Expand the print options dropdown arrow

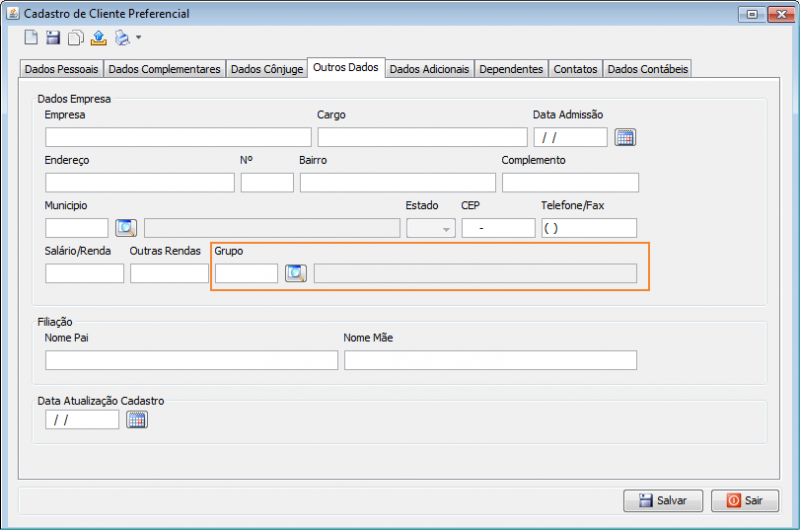pyautogui.click(x=138, y=37)
